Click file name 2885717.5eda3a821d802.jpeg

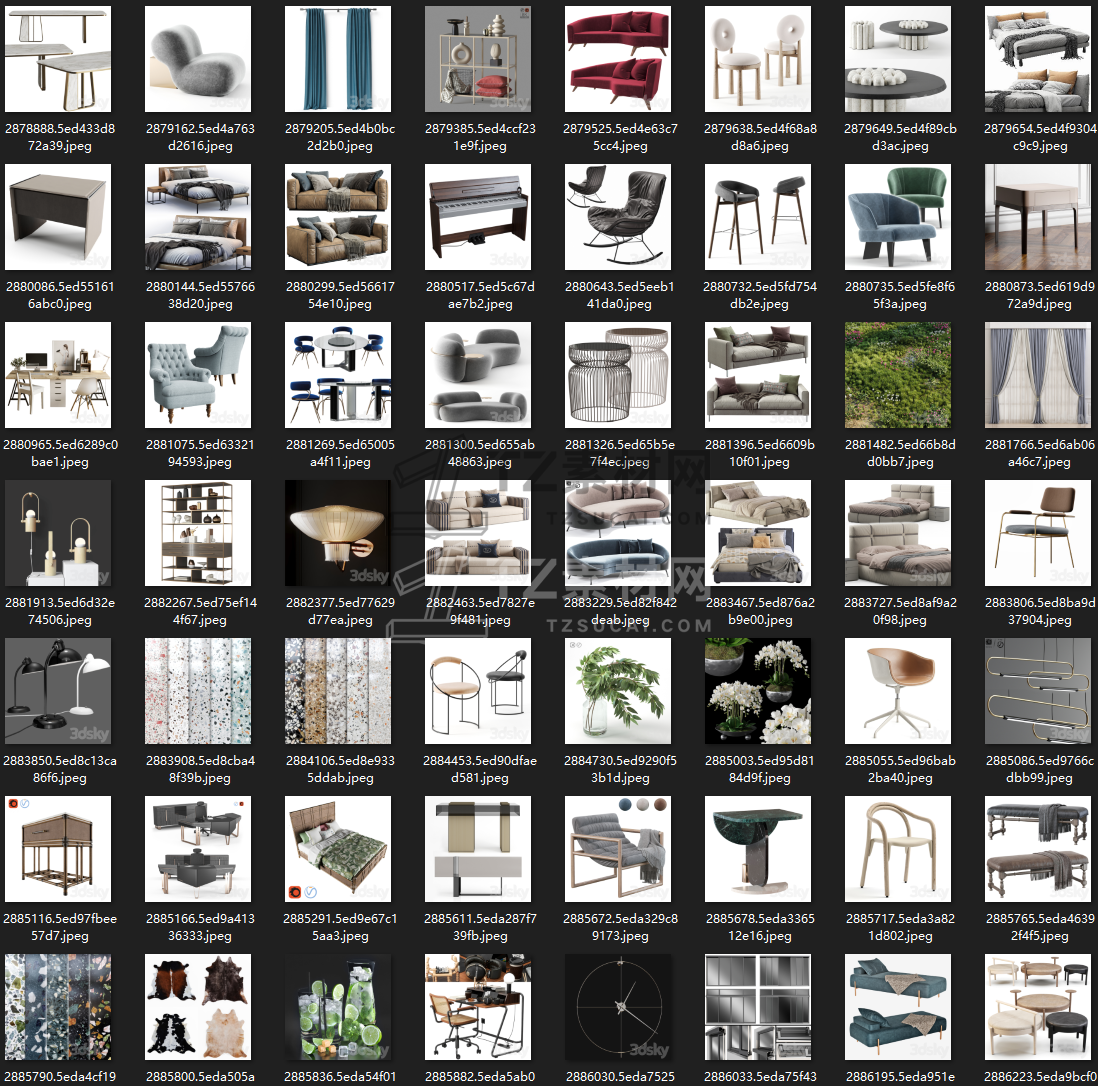[900, 927]
